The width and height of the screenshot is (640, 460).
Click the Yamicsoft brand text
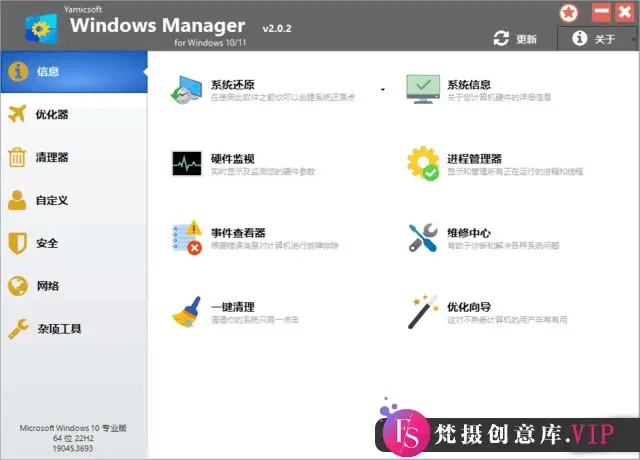click(83, 9)
